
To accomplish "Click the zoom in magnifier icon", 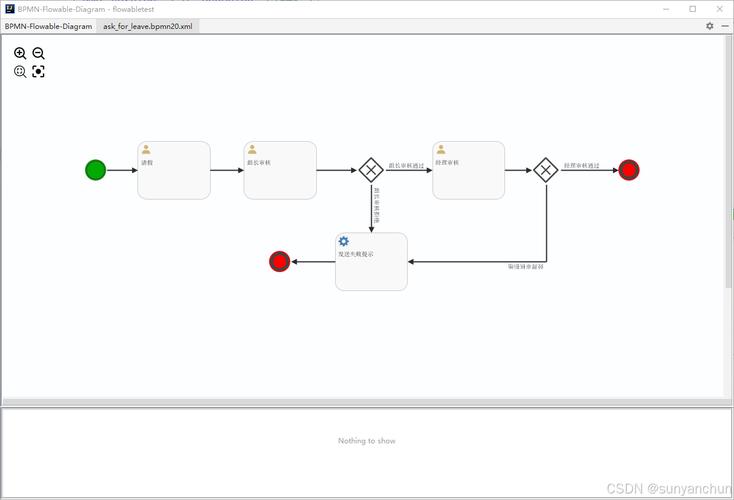I will click(x=20, y=53).
